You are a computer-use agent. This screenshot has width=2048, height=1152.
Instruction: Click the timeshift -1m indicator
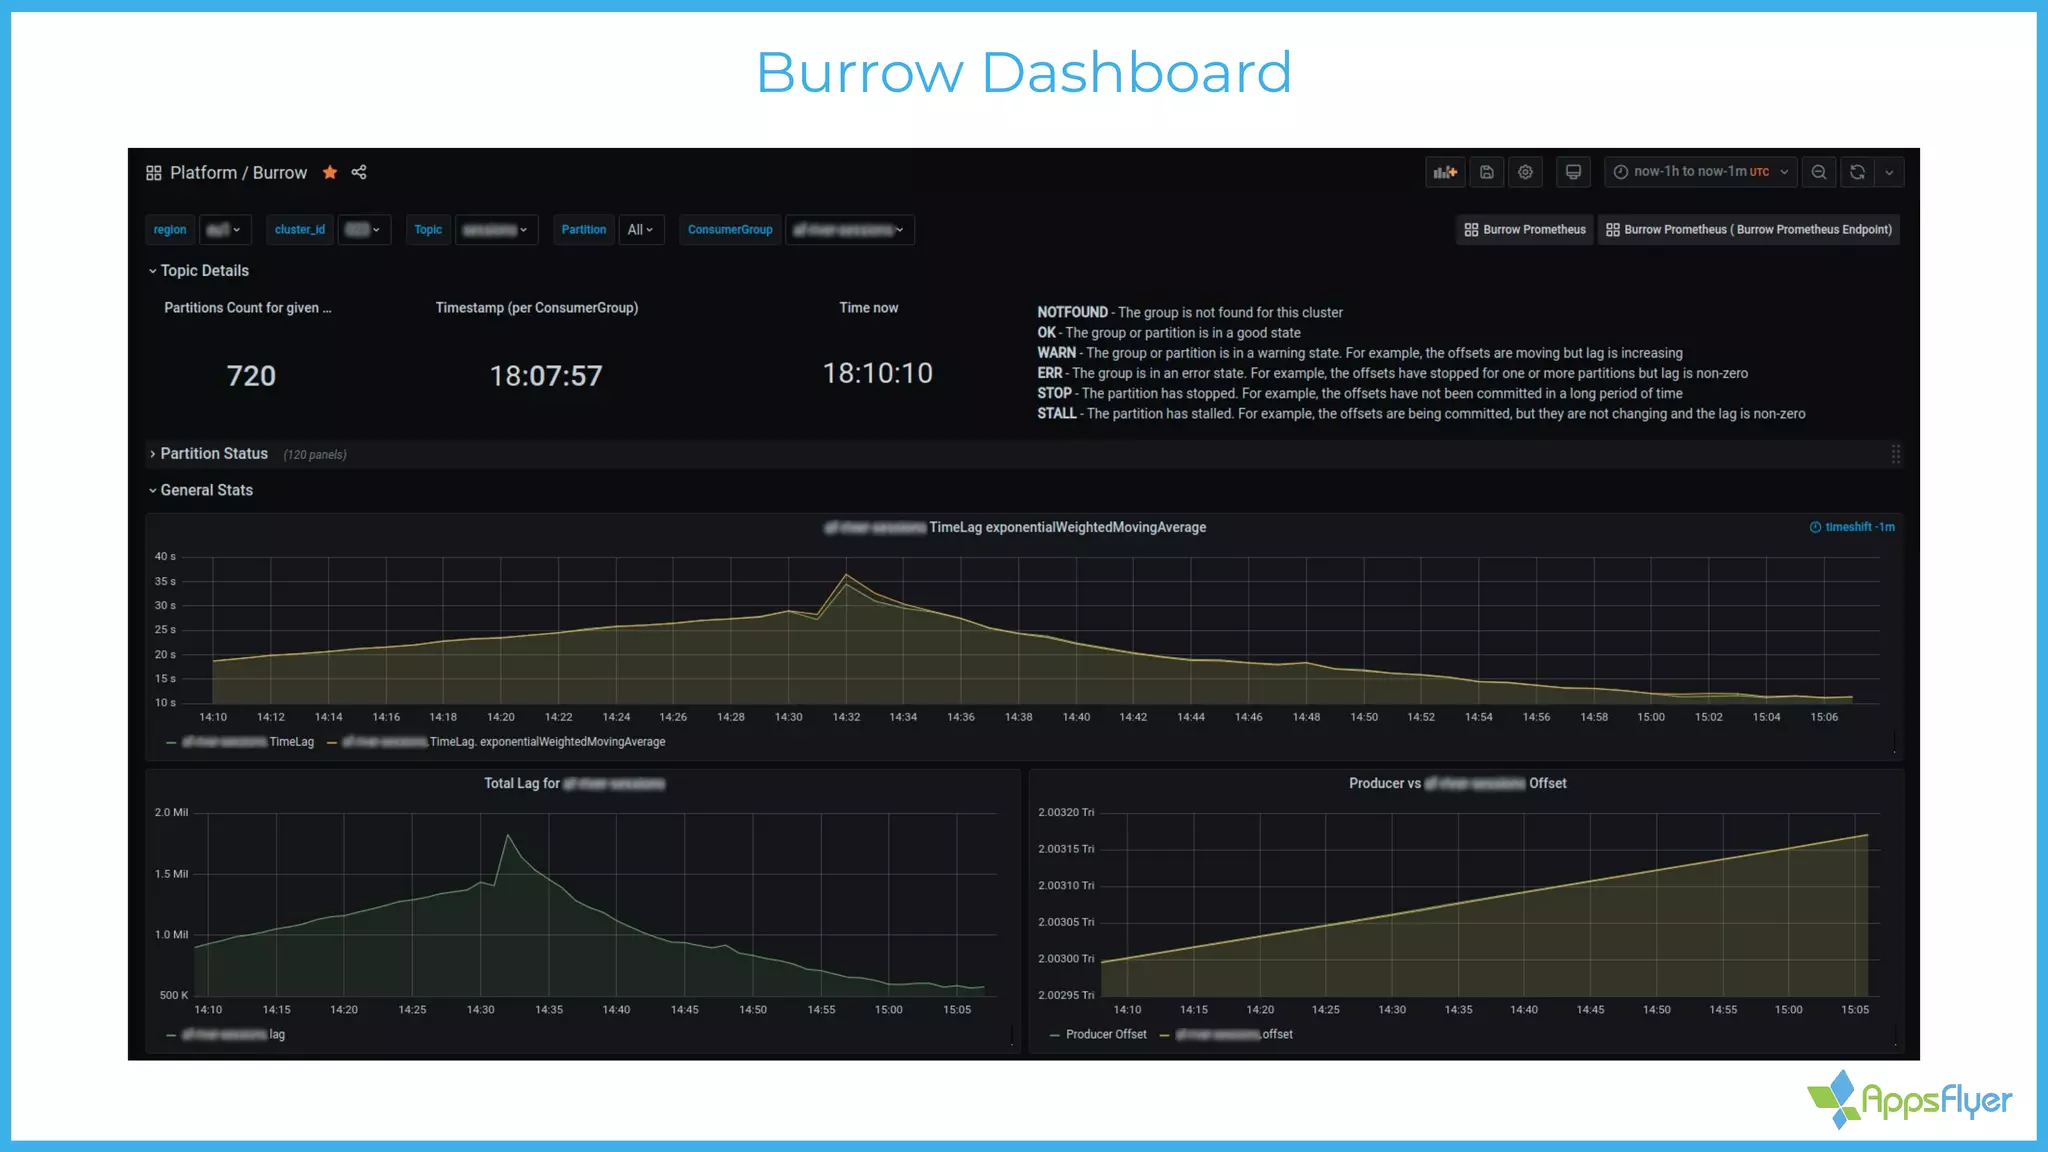(1852, 527)
